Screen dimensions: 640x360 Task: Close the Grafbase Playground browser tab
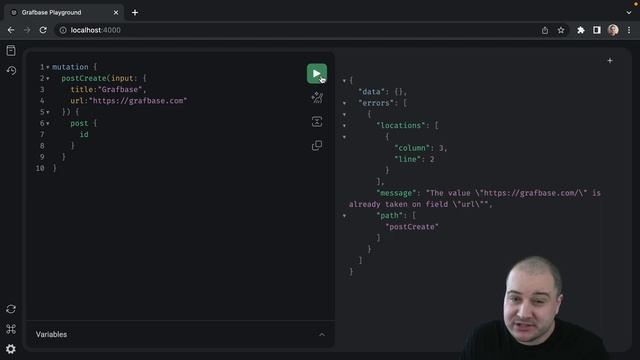tap(116, 13)
